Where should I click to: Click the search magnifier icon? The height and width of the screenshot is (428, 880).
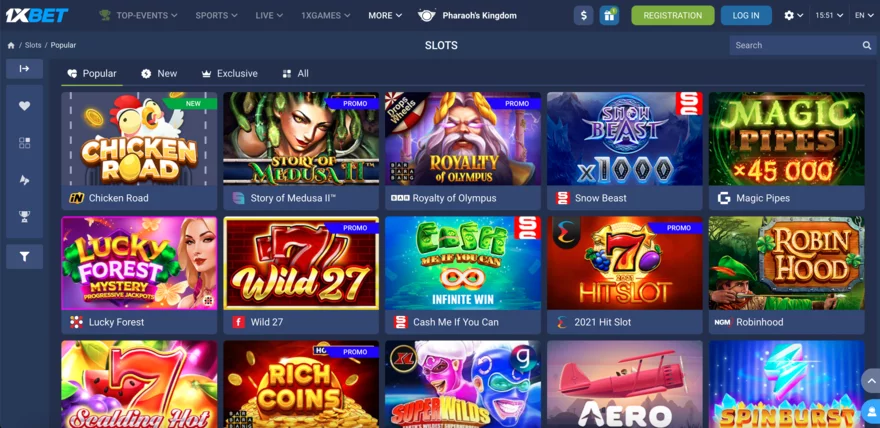coord(867,45)
